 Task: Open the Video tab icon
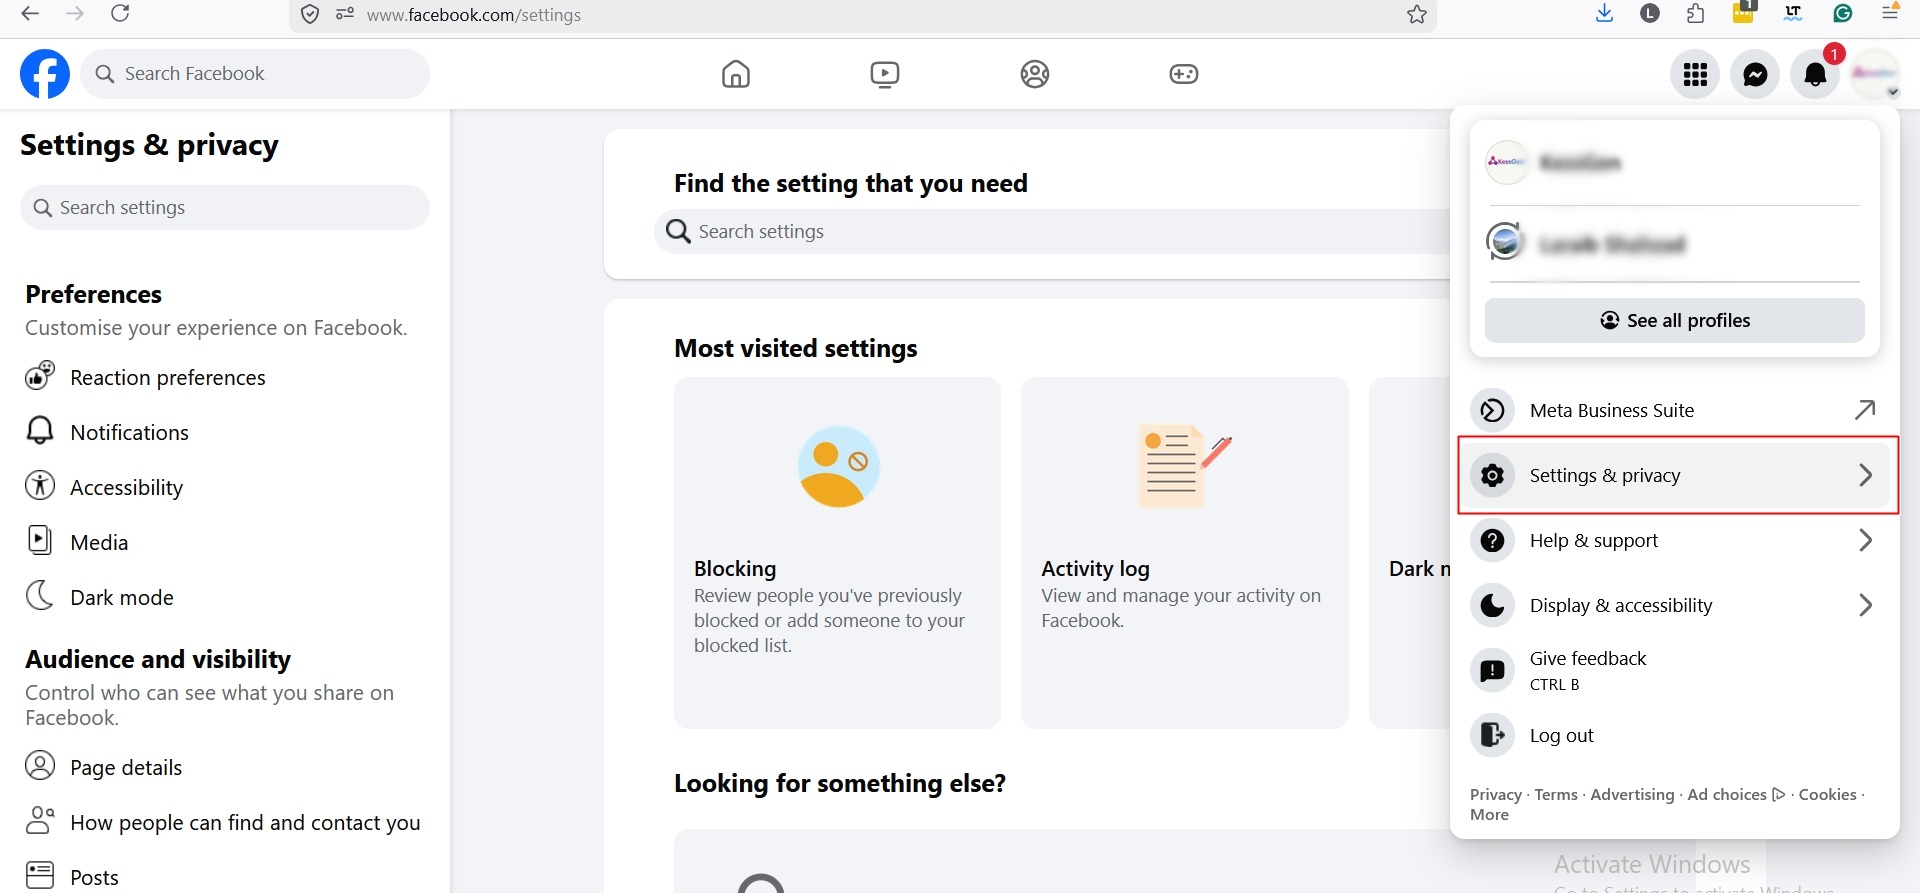[x=885, y=74]
